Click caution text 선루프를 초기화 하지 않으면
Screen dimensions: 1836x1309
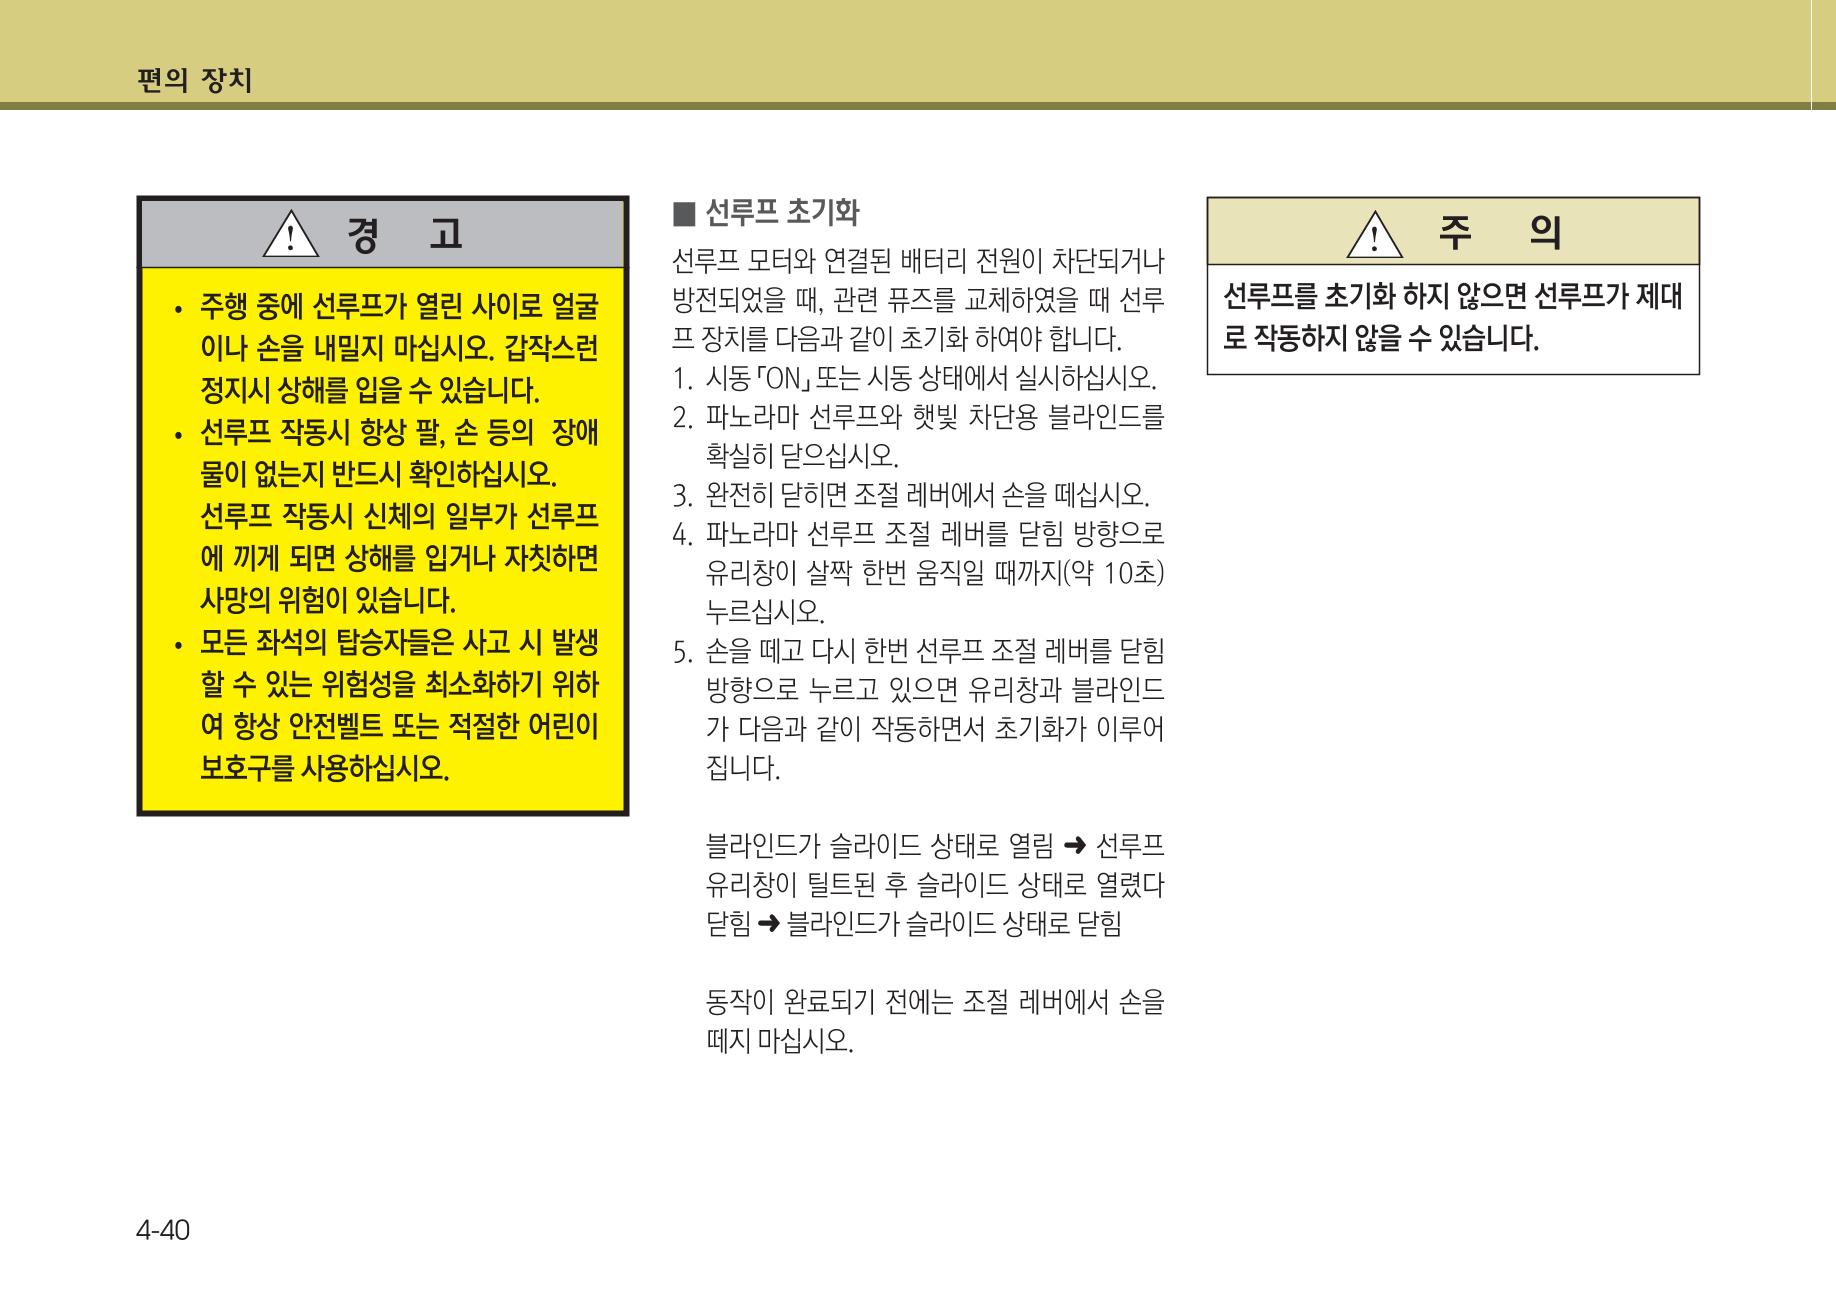point(1453,297)
